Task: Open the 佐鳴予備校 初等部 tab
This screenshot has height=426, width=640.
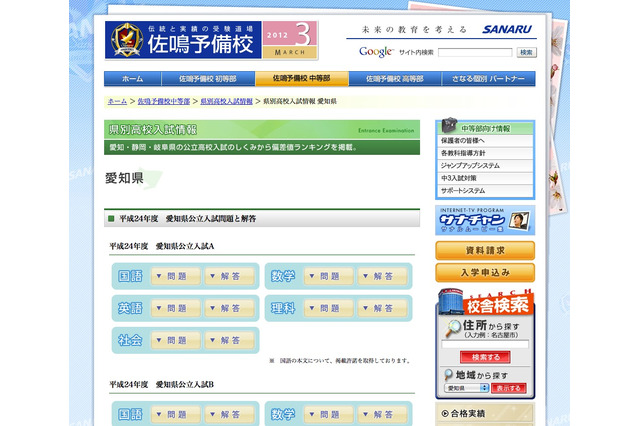Action: coord(208,79)
